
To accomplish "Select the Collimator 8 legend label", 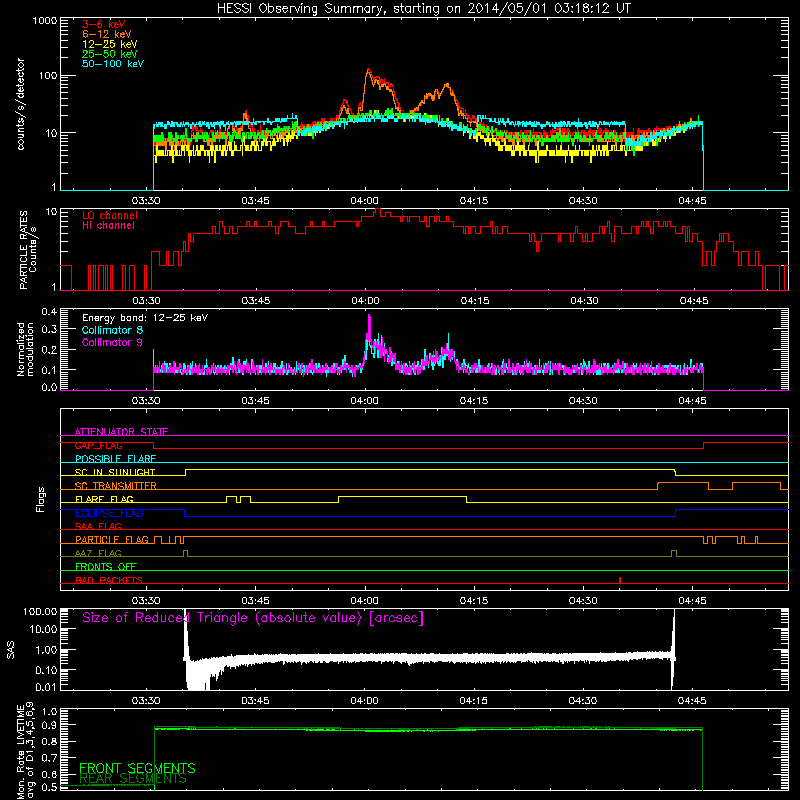I will [x=112, y=330].
